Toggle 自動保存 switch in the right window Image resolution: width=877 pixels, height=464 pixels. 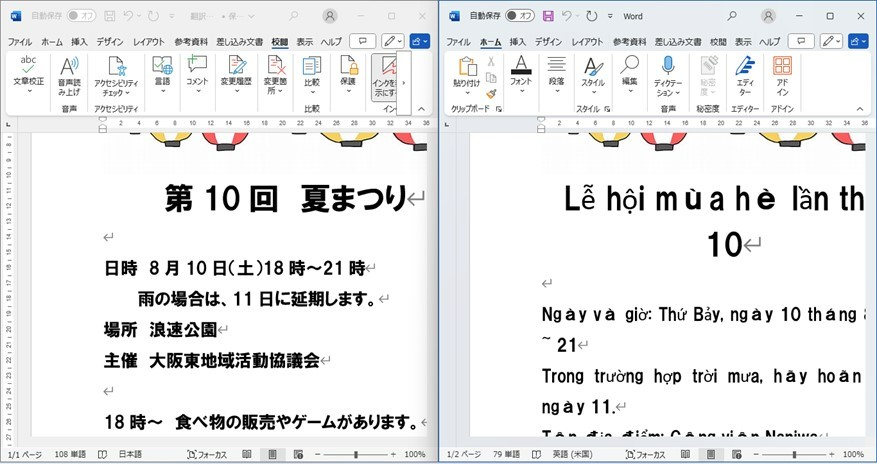pos(520,16)
